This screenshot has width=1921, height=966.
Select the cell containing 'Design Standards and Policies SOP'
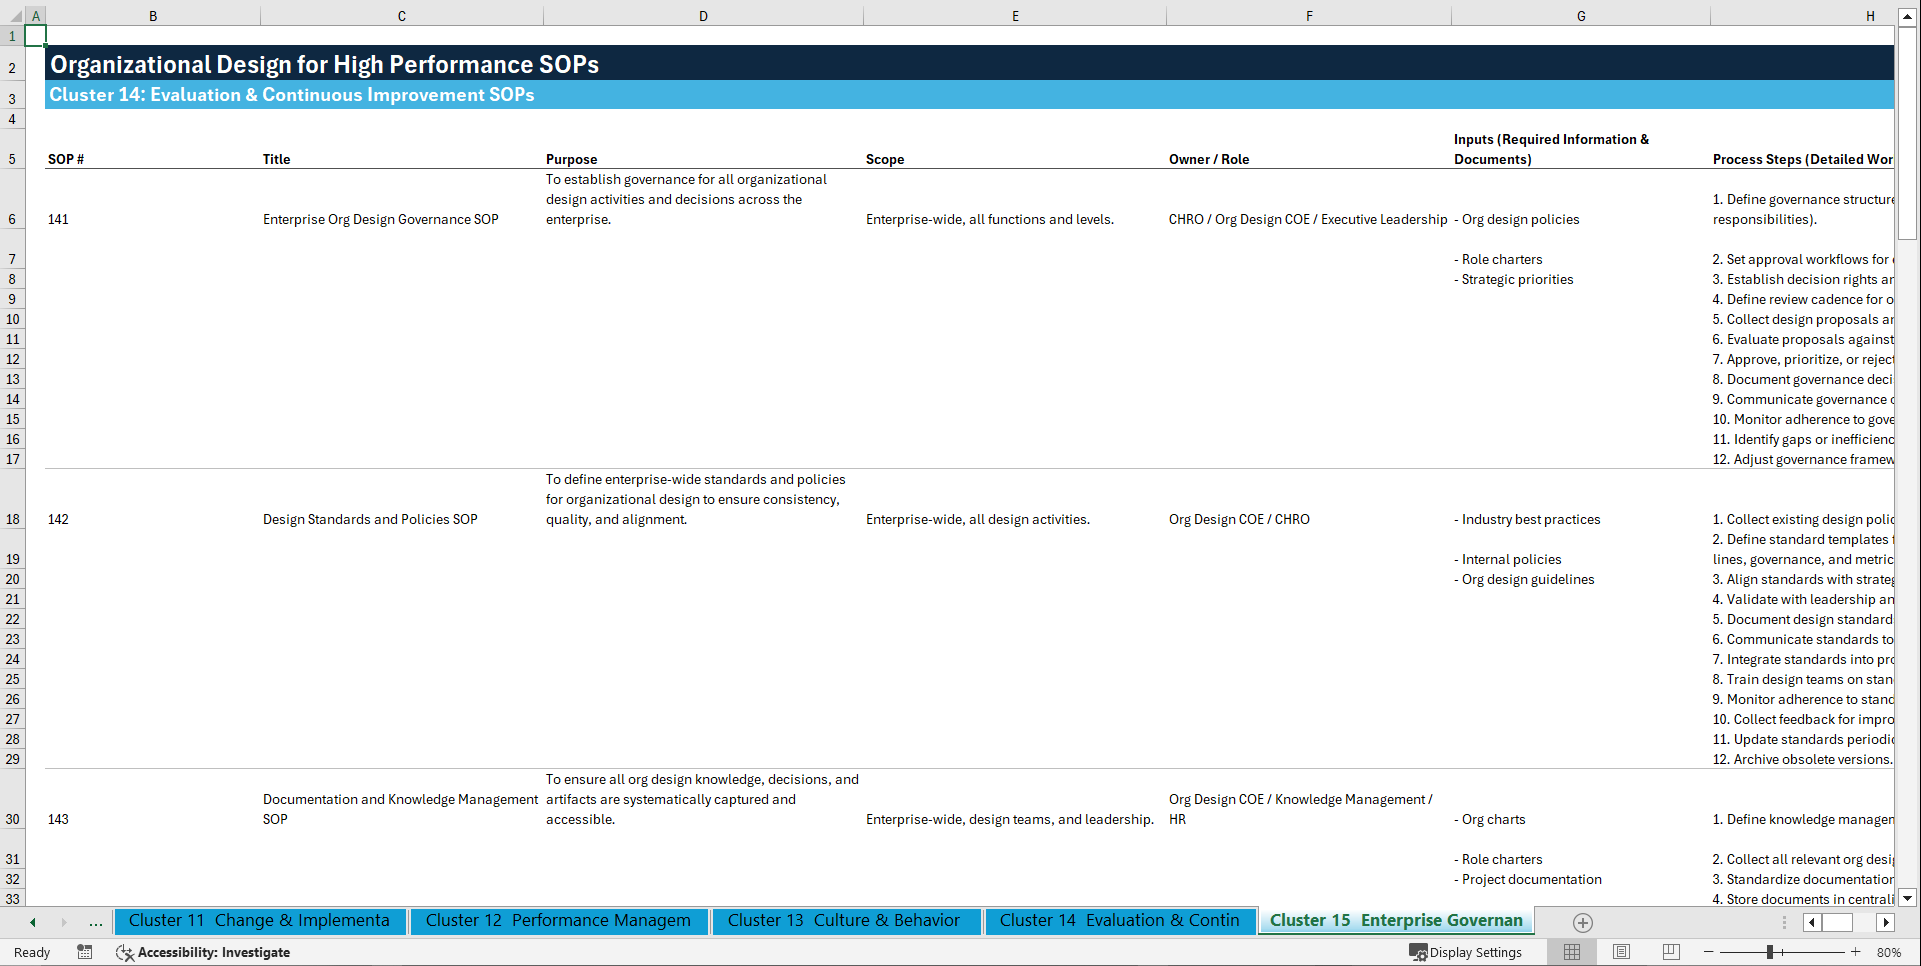[x=370, y=519]
